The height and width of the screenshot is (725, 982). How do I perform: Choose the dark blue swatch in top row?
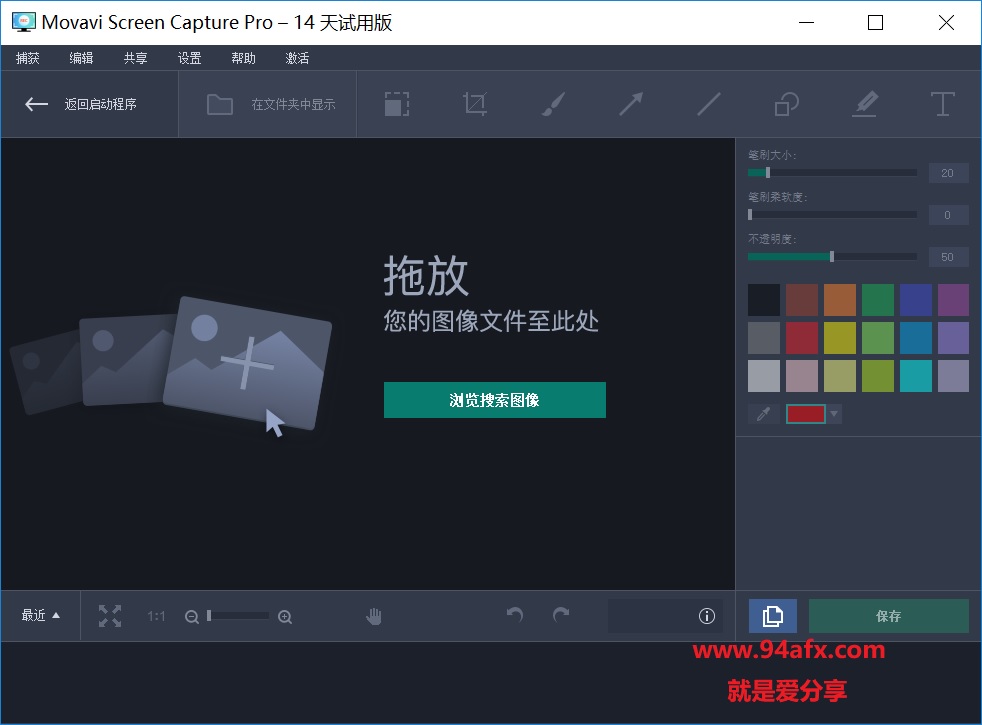click(916, 300)
